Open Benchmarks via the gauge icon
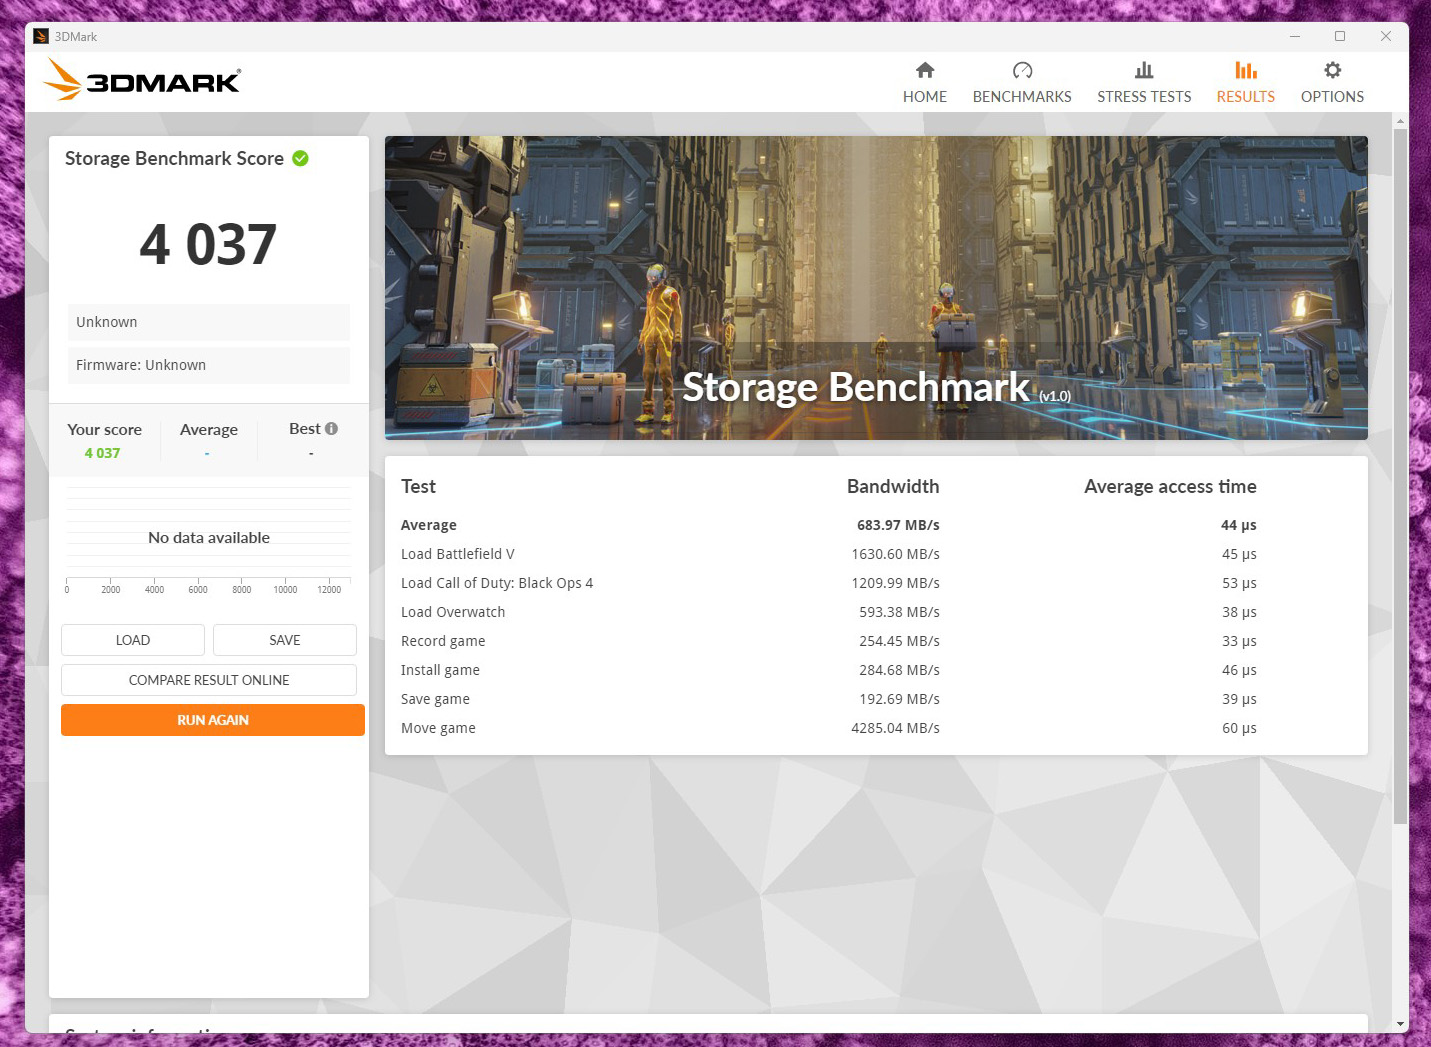This screenshot has height=1047, width=1431. pos(1021,70)
